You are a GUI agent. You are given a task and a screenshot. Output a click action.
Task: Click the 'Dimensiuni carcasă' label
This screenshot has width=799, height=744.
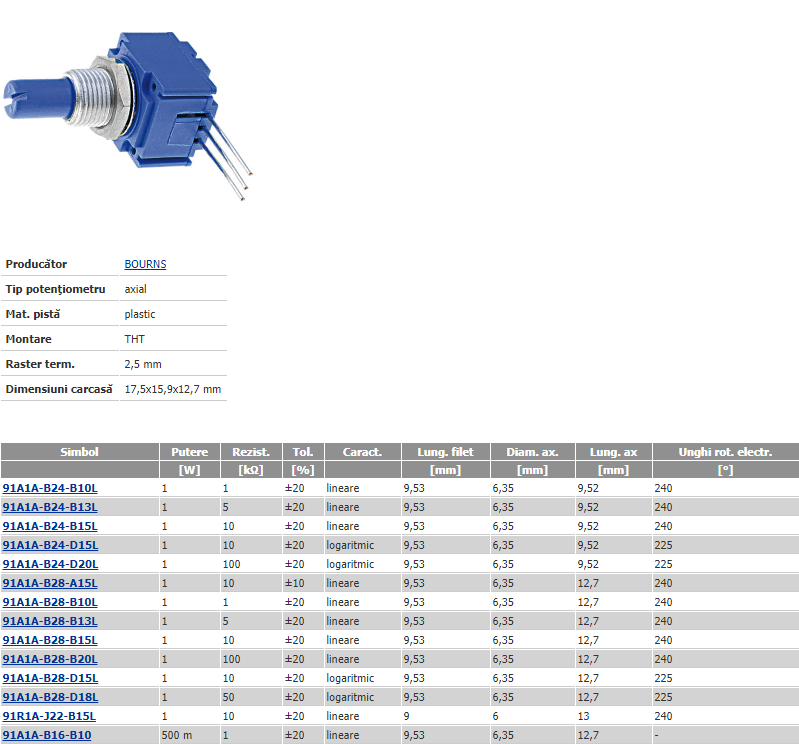tap(59, 389)
